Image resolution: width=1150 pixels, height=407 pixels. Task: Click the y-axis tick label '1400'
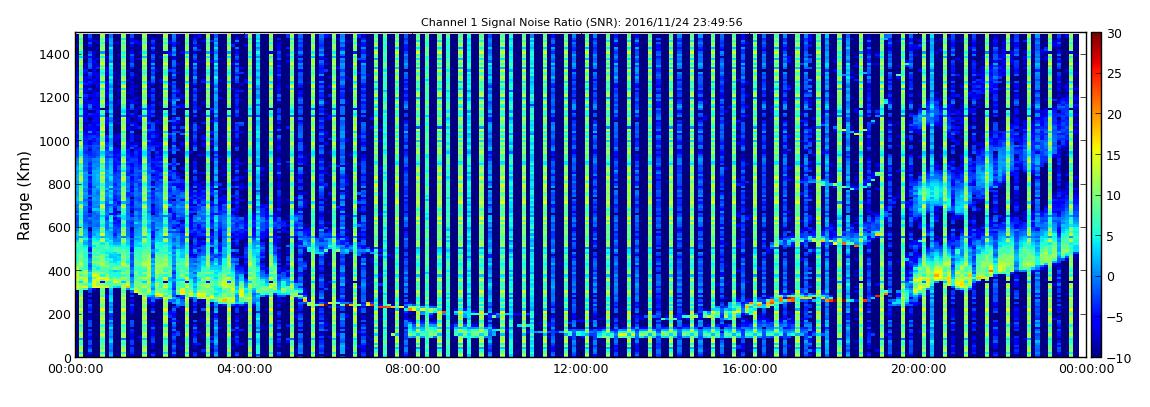[56, 54]
